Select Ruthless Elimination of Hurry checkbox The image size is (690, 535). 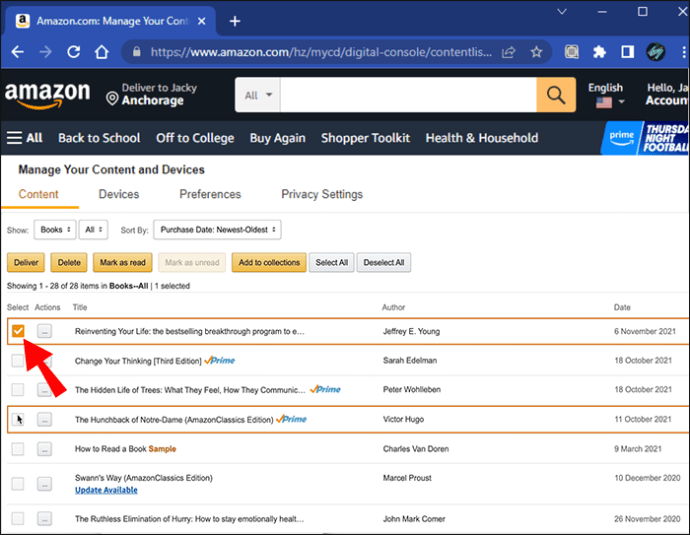point(18,518)
